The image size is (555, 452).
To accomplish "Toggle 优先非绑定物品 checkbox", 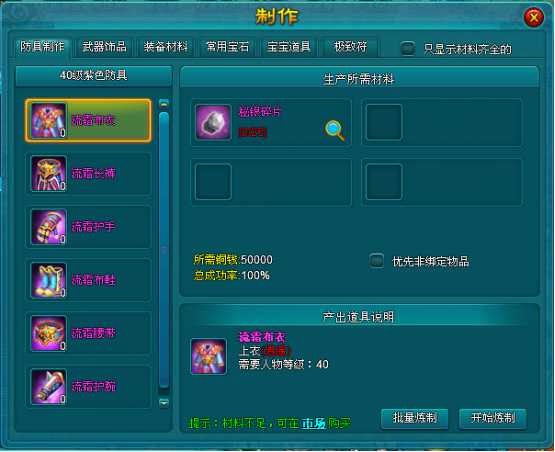I will coord(377,261).
